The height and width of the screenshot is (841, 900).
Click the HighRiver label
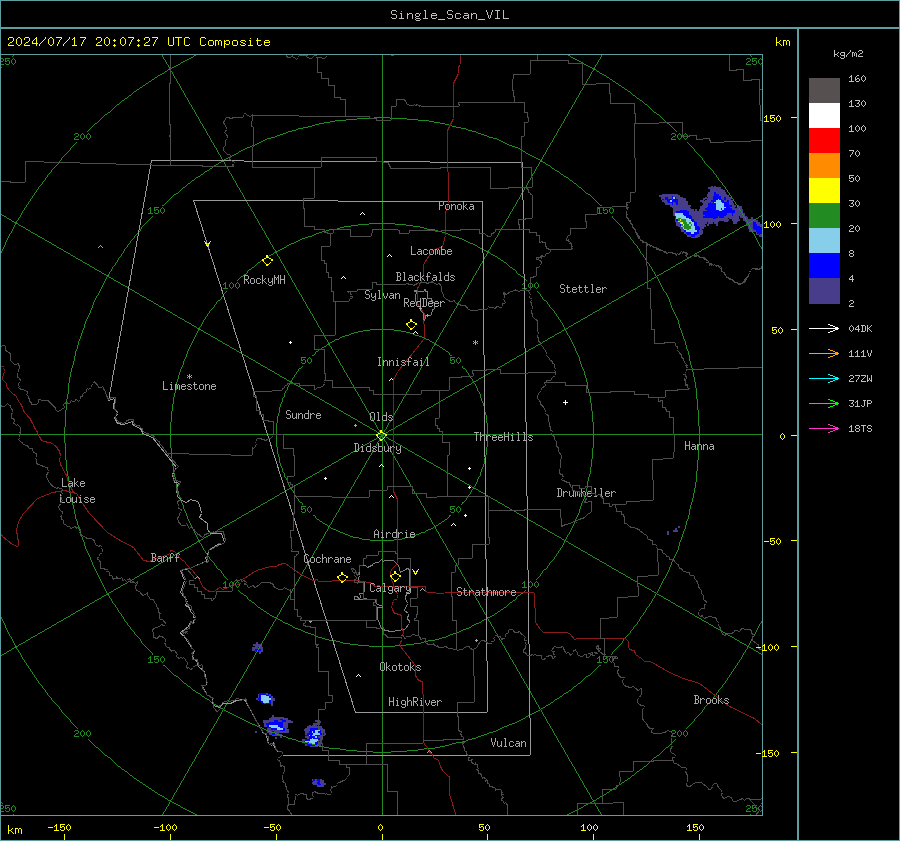click(x=415, y=702)
